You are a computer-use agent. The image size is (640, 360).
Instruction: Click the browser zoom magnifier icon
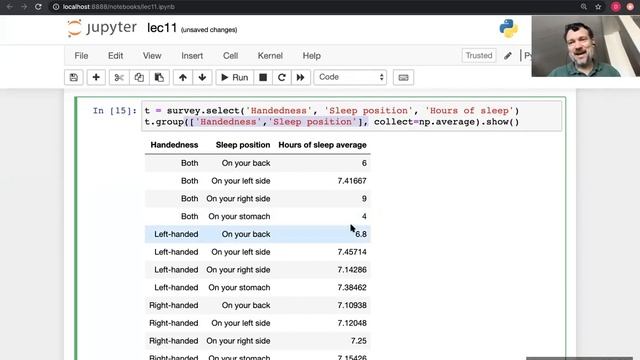point(584,7)
